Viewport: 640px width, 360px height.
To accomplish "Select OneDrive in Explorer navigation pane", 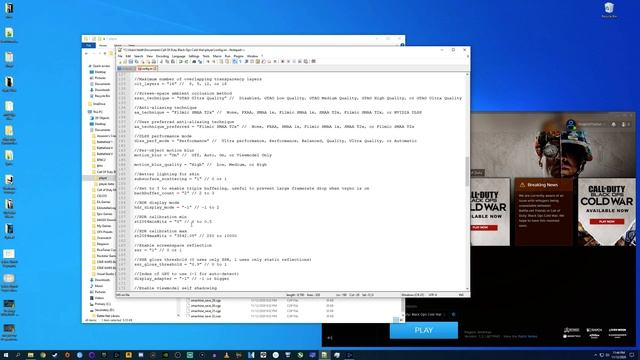I will (x=99, y=104).
